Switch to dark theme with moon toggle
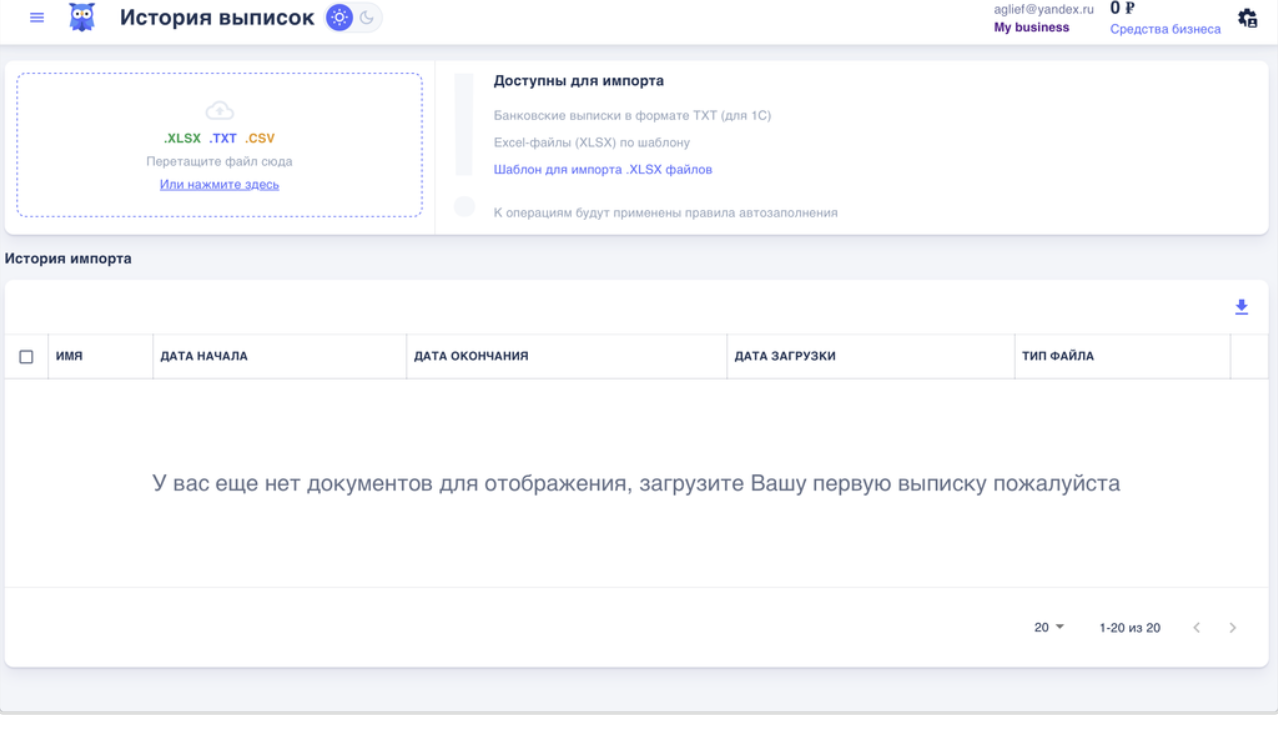Screen dimensions: 1278x734 click(x=364, y=17)
